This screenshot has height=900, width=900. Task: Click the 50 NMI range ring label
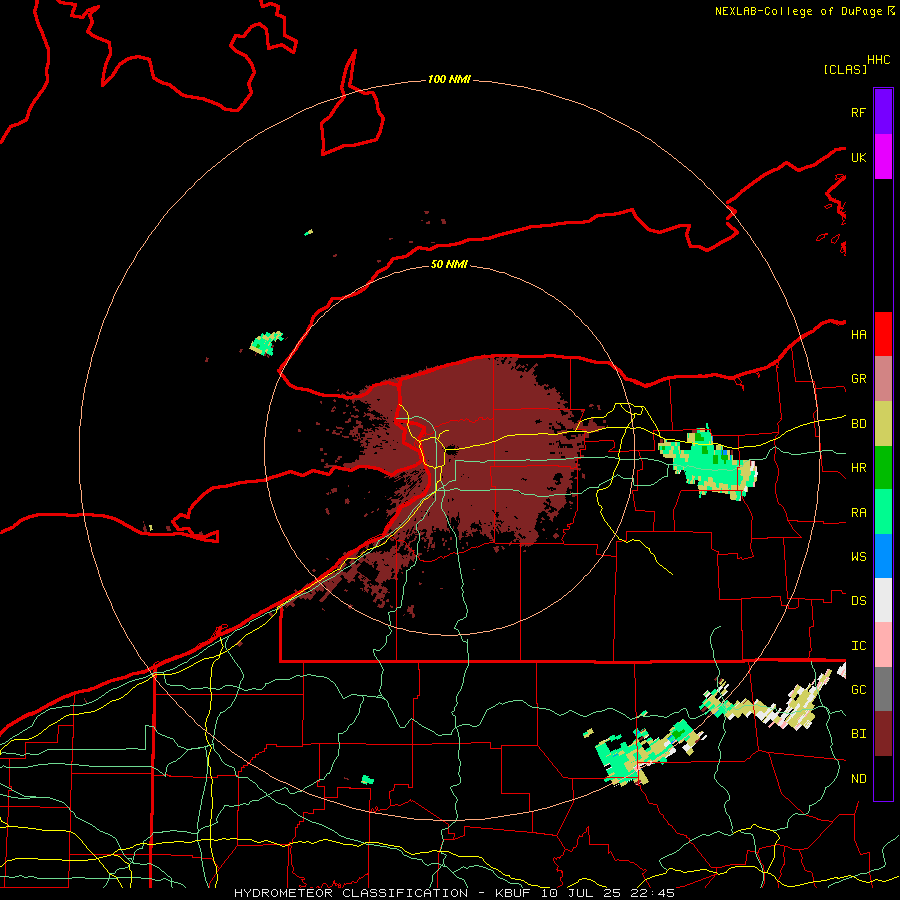coord(449,264)
